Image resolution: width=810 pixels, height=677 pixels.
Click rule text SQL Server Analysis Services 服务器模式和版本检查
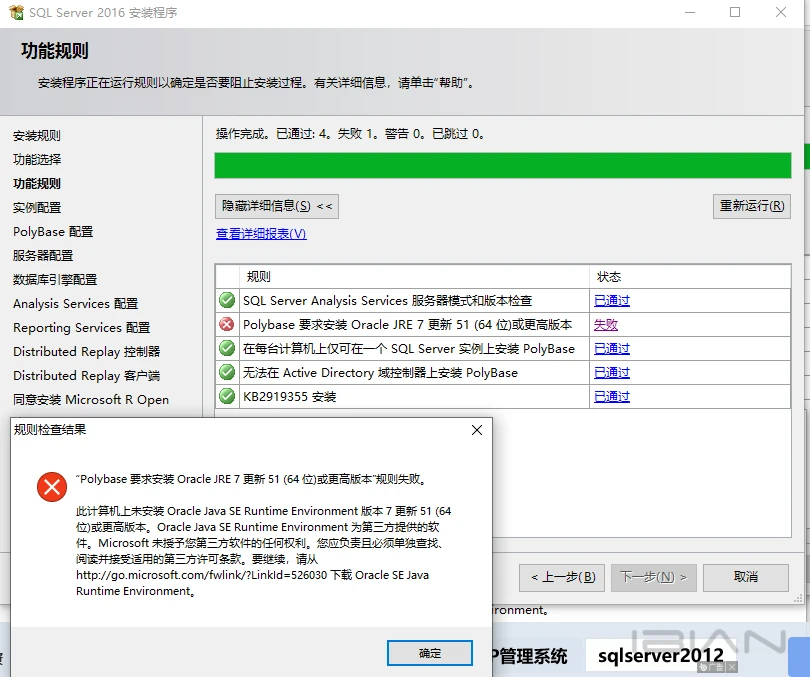(x=387, y=301)
